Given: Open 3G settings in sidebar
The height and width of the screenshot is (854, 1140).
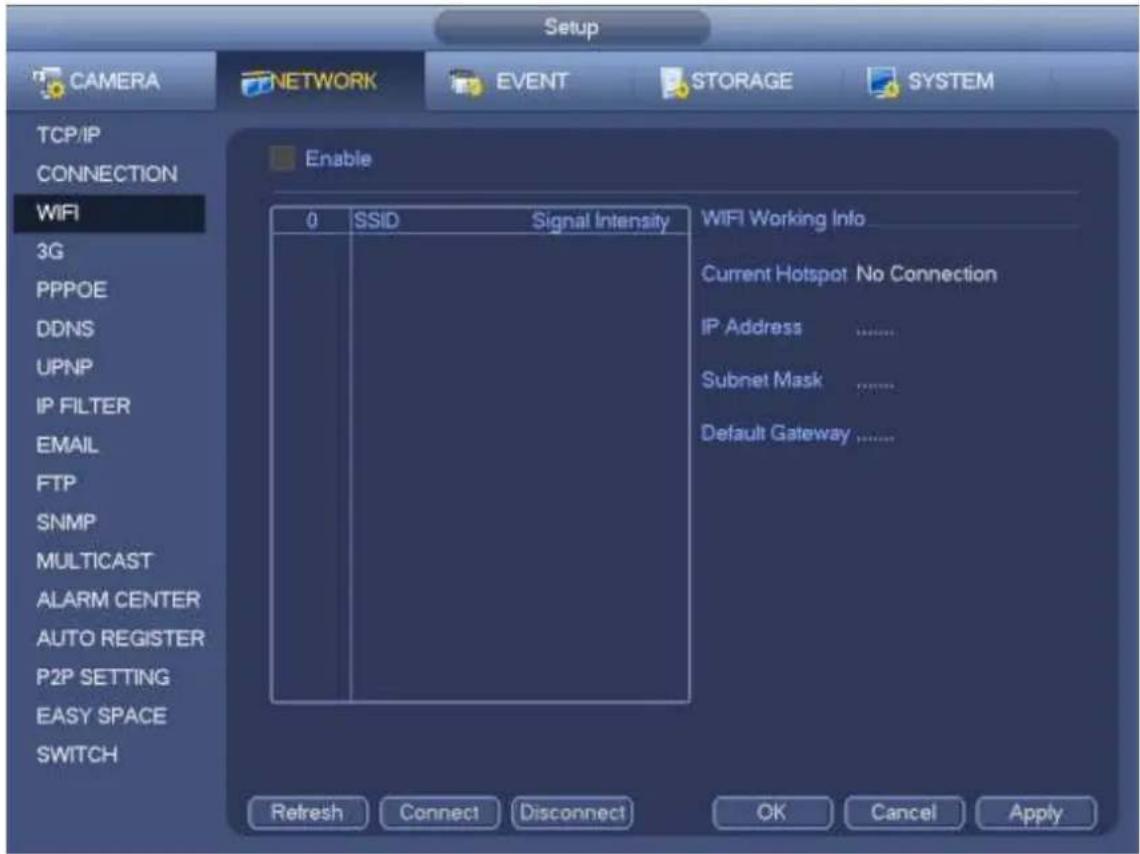Looking at the screenshot, I should (x=50, y=251).
